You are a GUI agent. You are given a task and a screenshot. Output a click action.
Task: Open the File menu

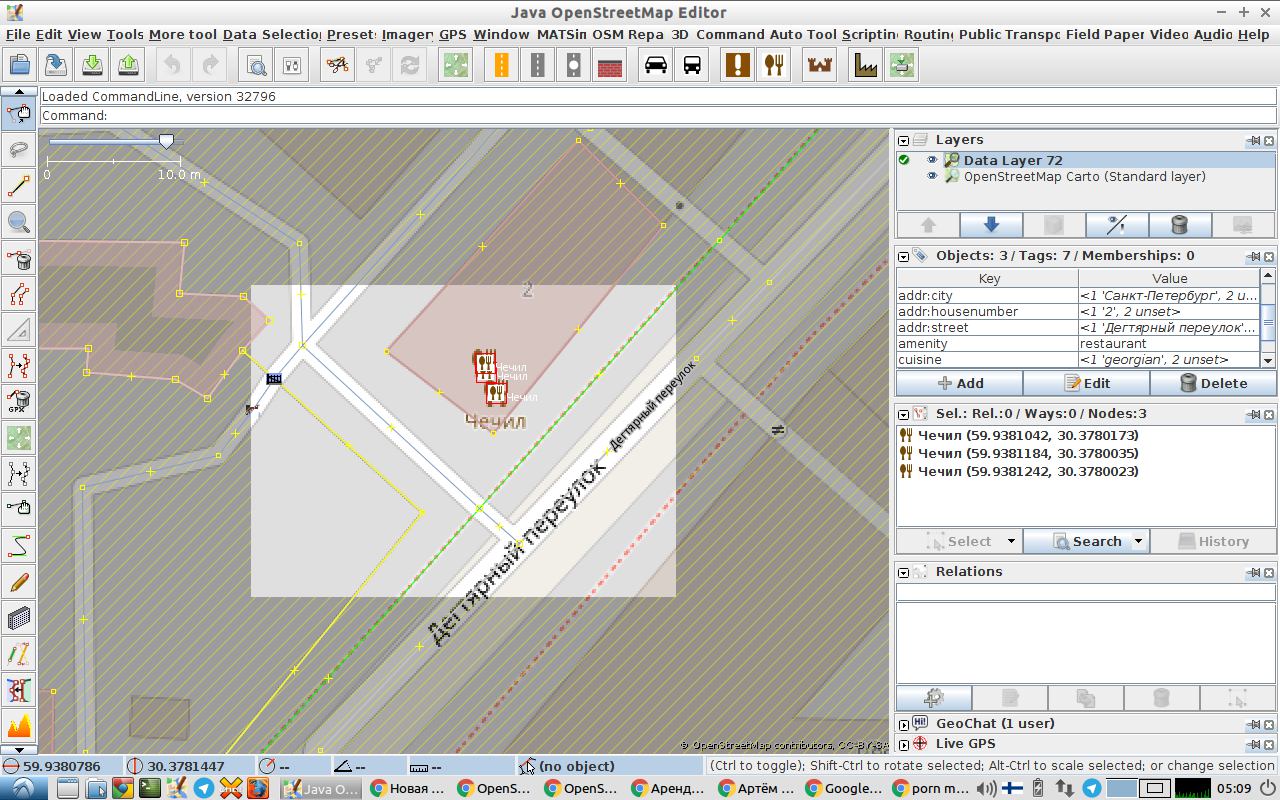(17, 34)
